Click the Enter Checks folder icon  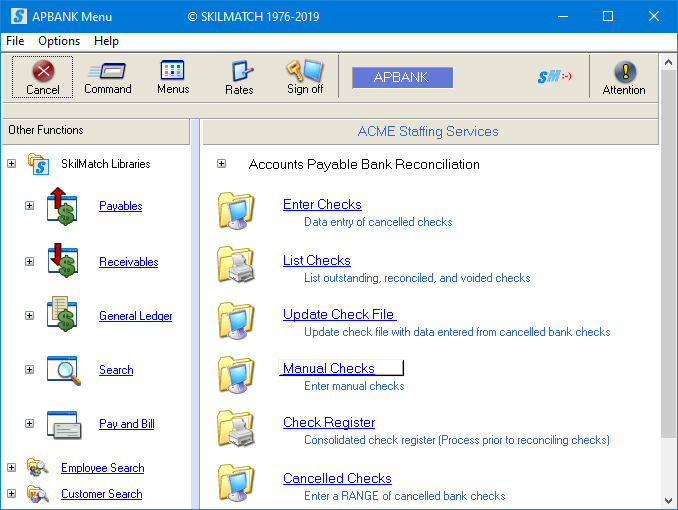click(x=236, y=211)
